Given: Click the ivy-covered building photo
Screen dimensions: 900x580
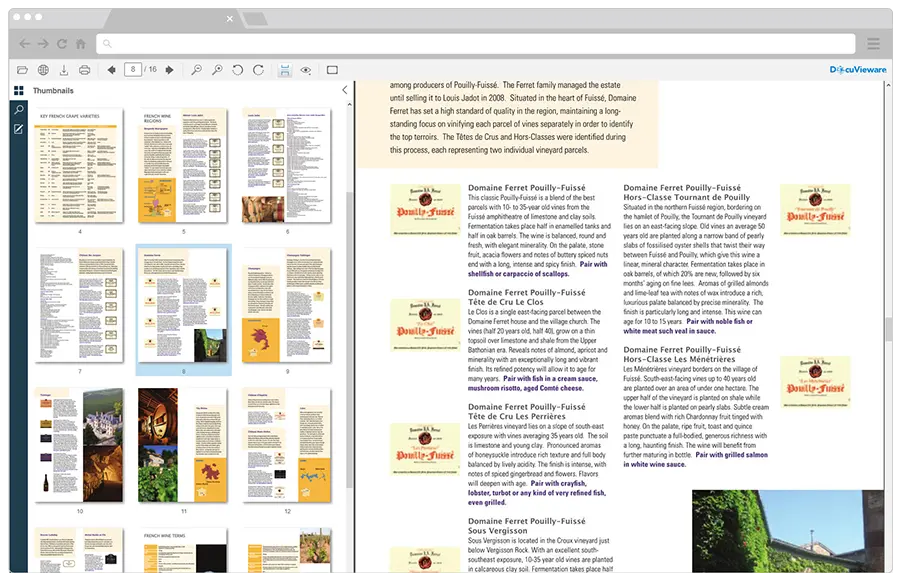Looking at the screenshot, I should (x=788, y=531).
